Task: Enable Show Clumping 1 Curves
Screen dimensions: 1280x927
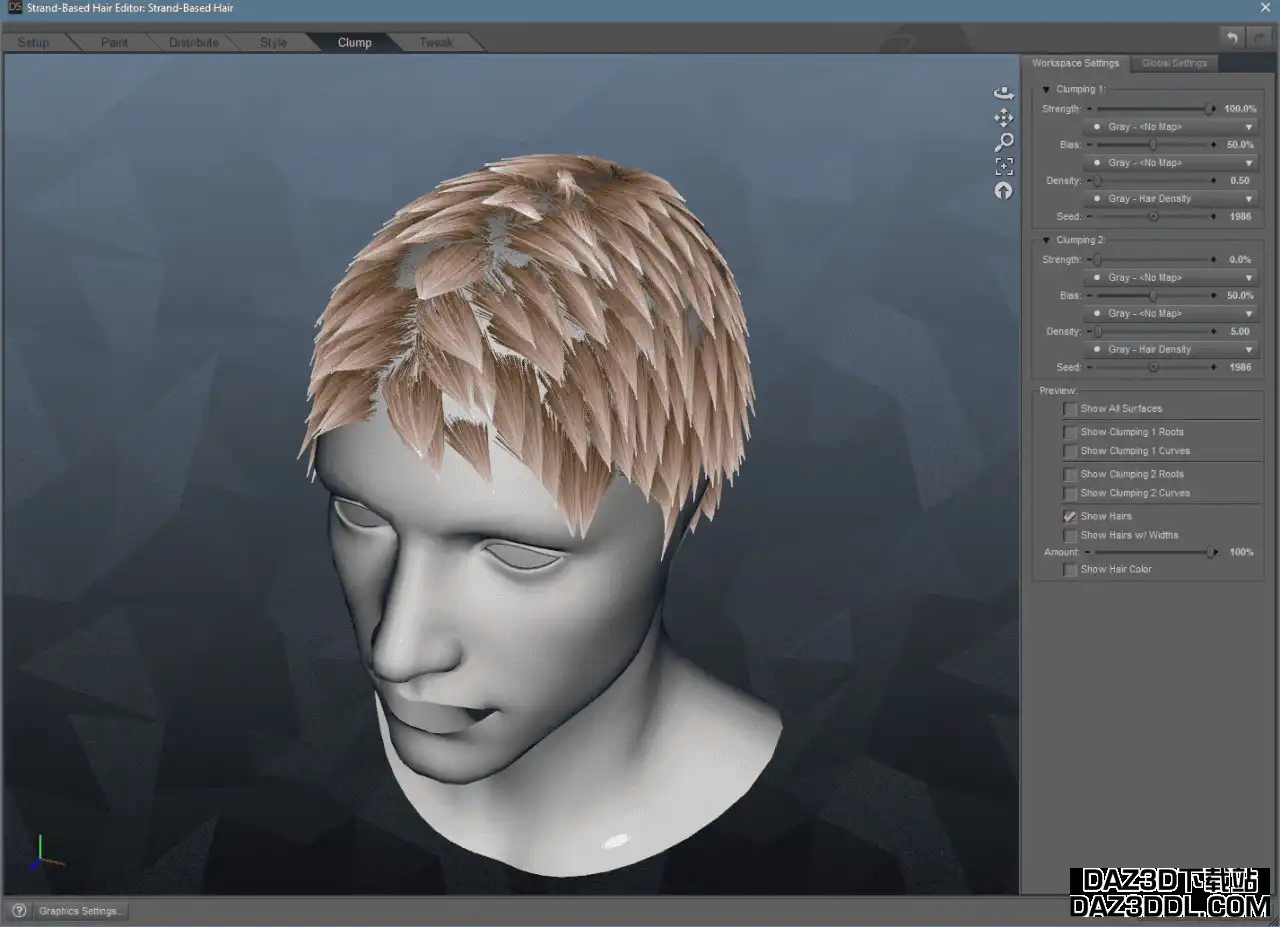Action: pyautogui.click(x=1070, y=451)
